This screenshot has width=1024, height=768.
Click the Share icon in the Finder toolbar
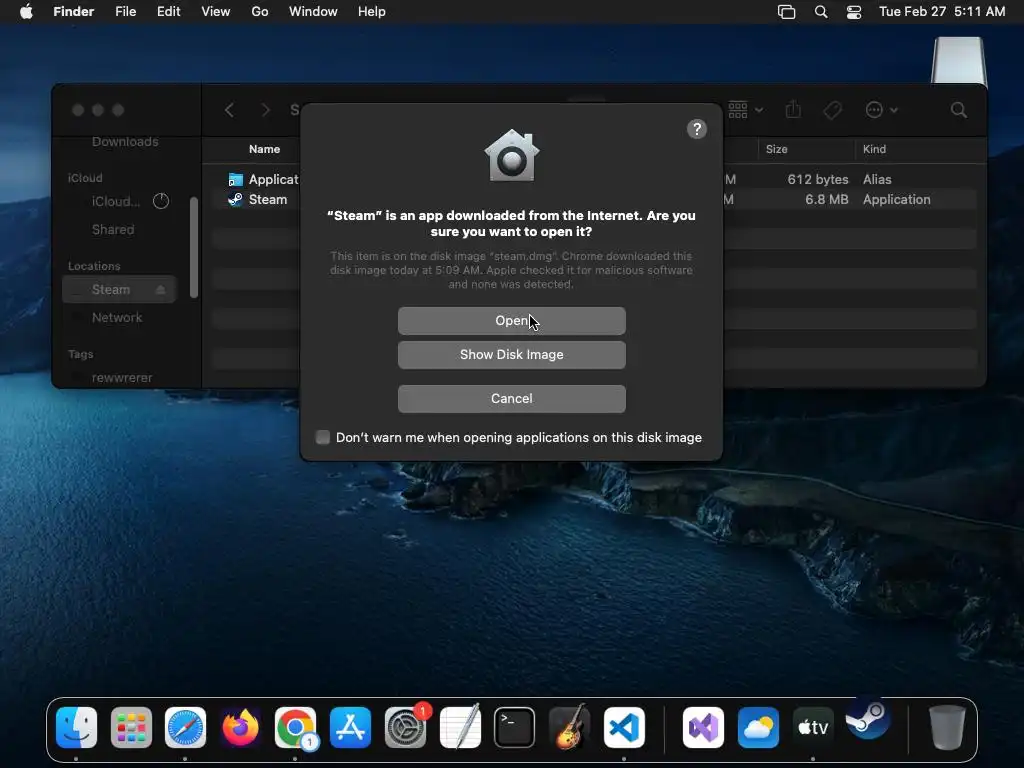point(793,110)
